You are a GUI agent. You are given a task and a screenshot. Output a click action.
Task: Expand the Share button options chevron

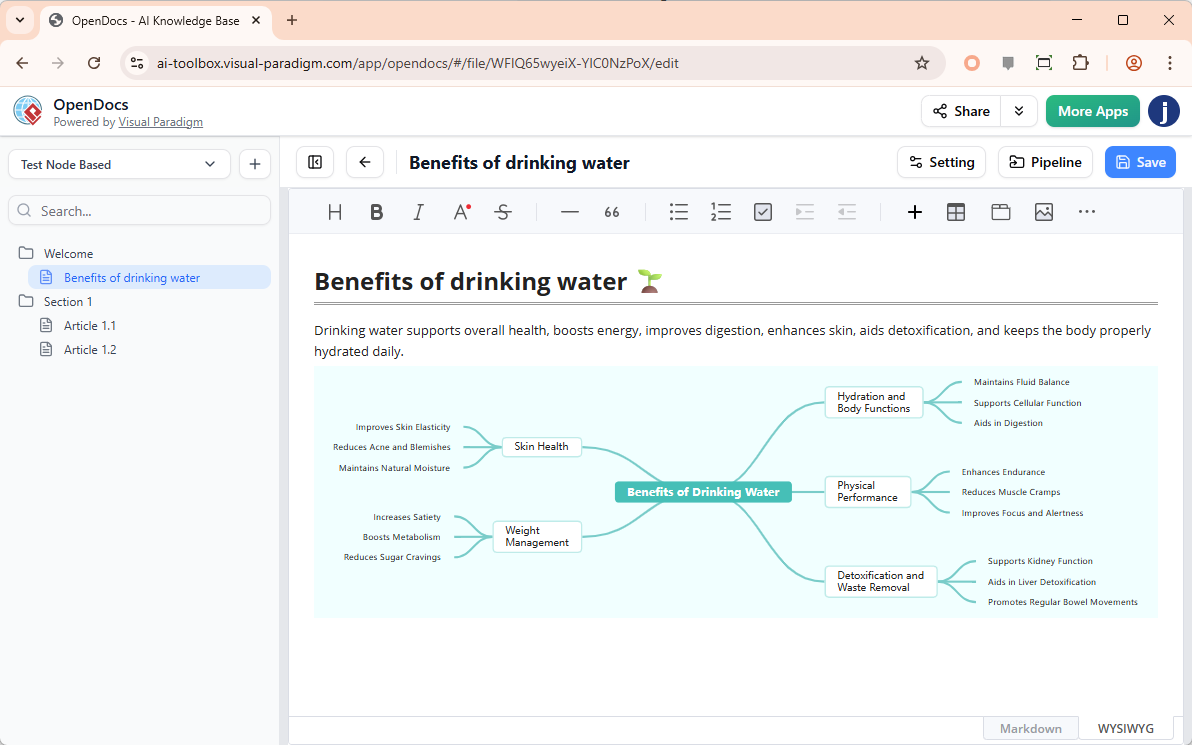click(x=1019, y=111)
